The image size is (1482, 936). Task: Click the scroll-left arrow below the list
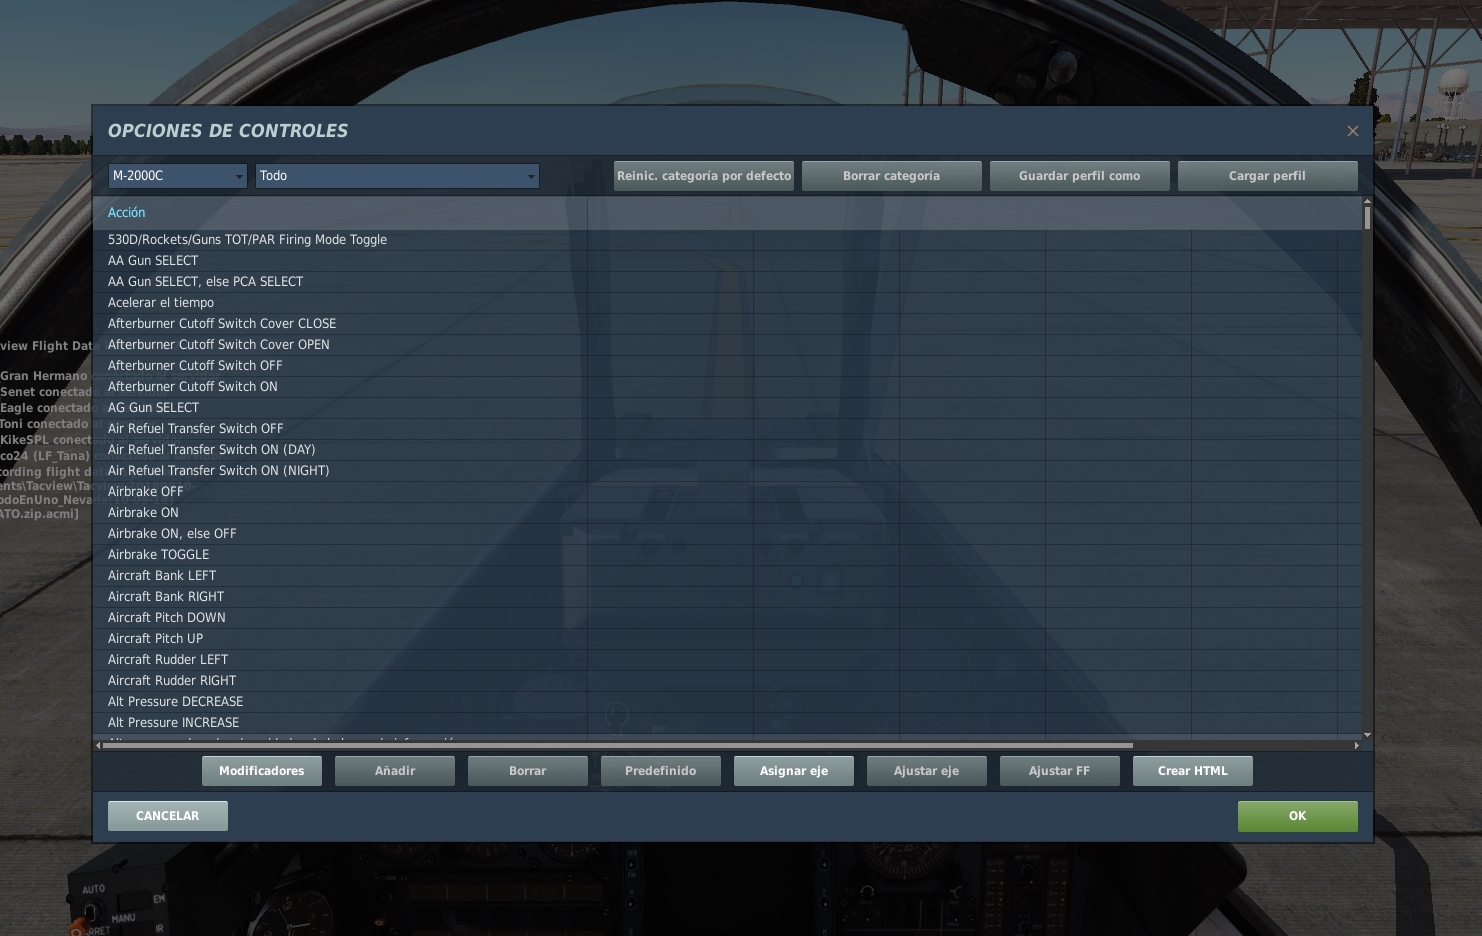pyautogui.click(x=98, y=745)
